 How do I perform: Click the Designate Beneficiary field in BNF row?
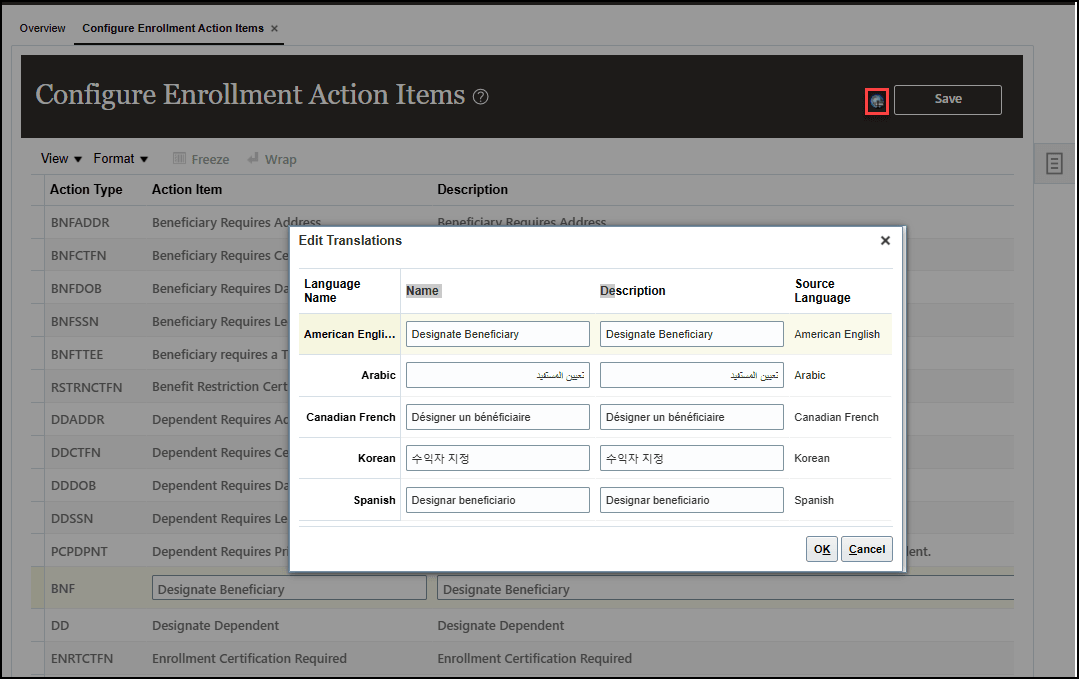pos(289,587)
